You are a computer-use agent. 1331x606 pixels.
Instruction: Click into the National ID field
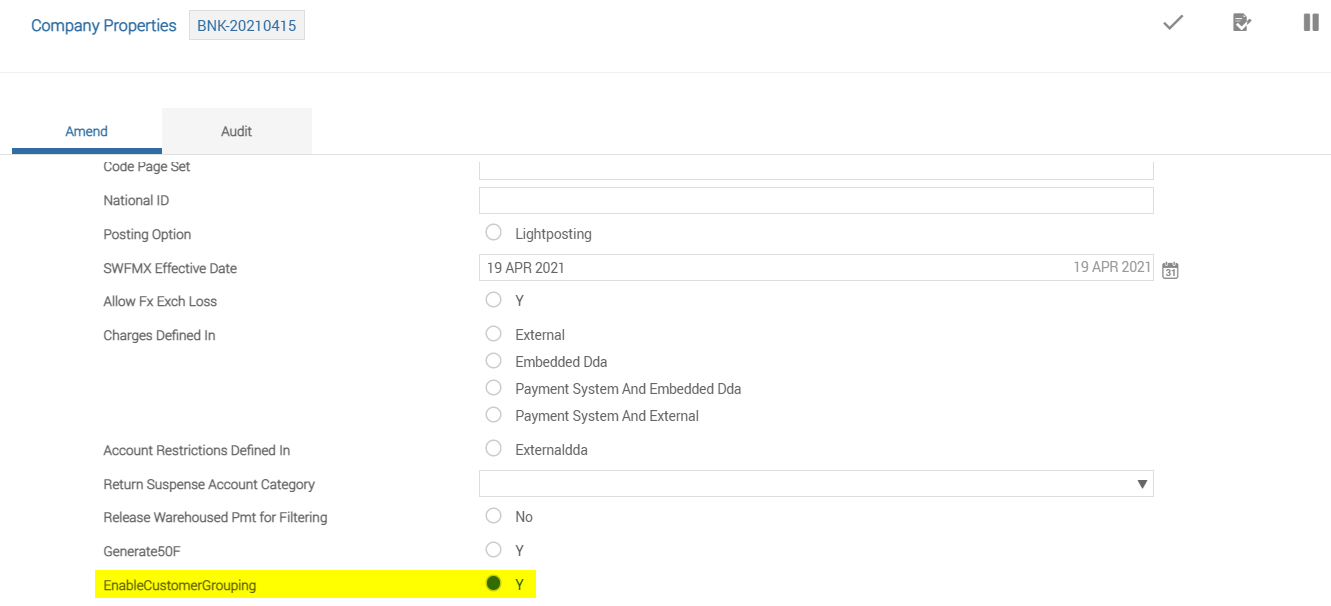pyautogui.click(x=816, y=200)
